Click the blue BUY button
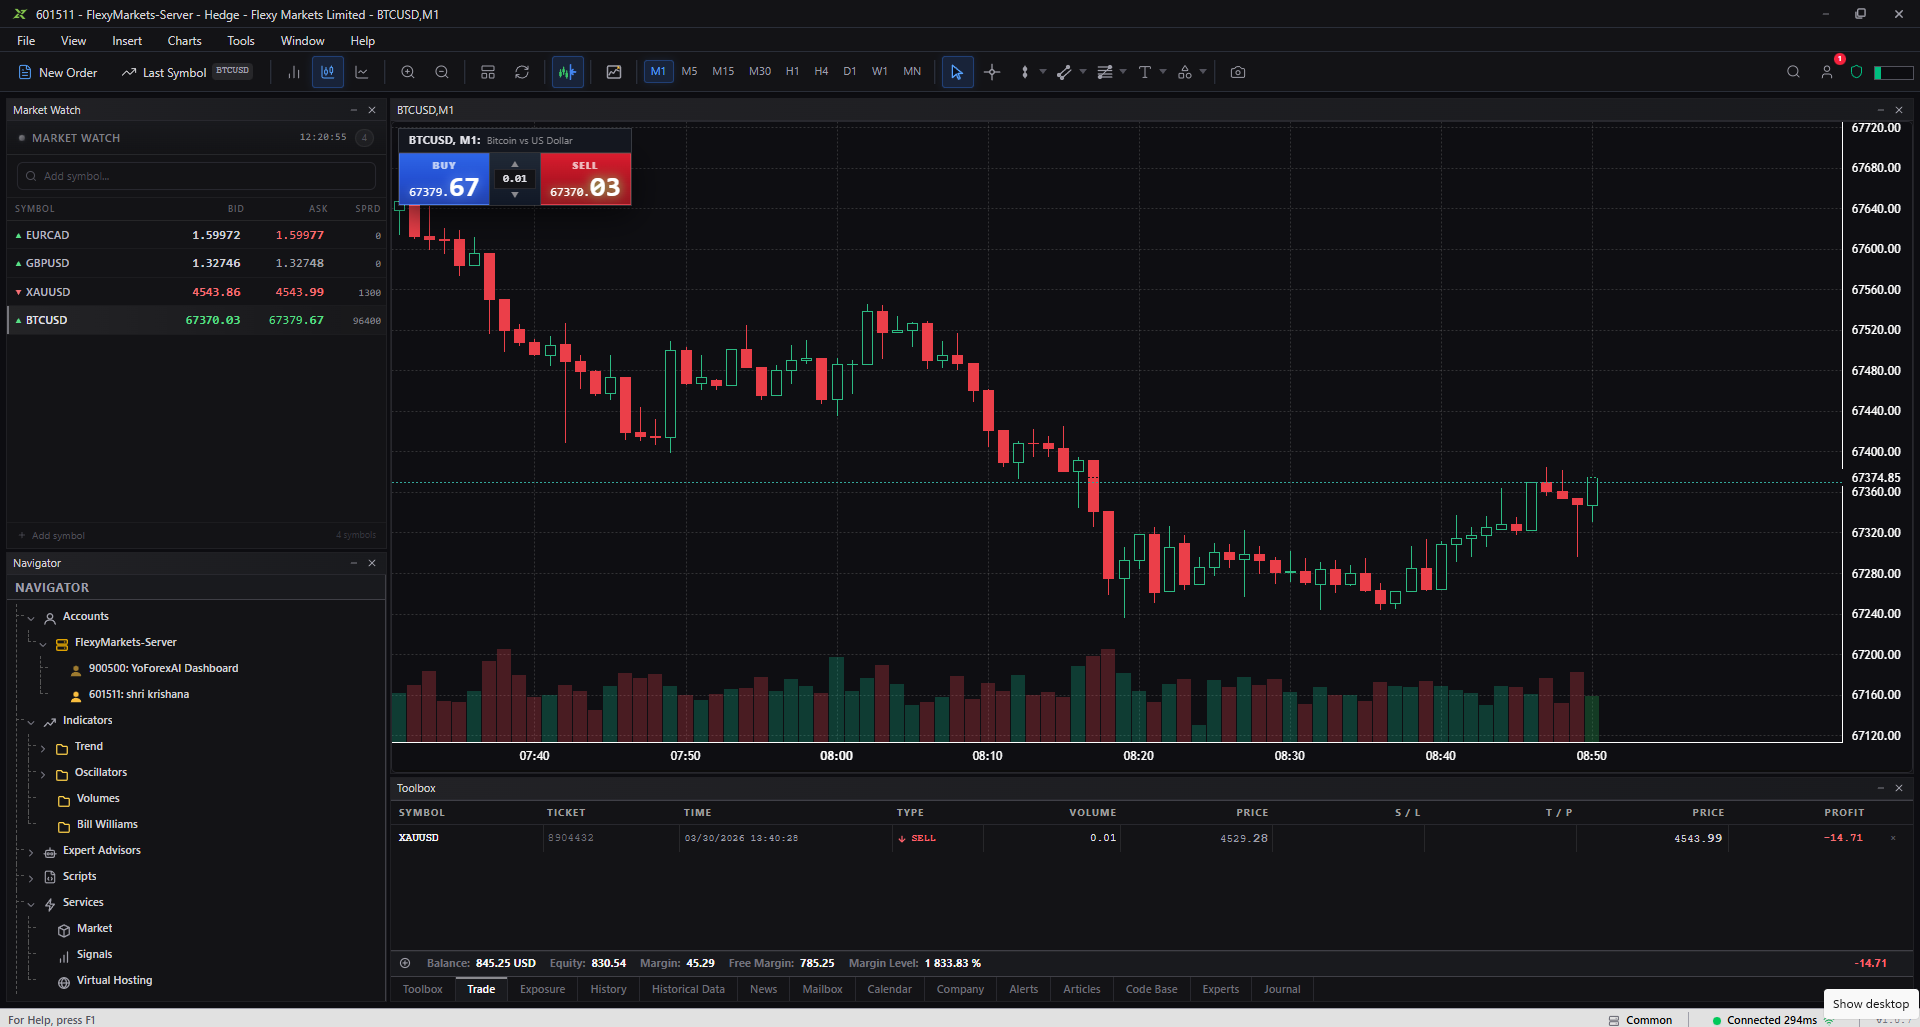1920x1027 pixels. click(444, 179)
